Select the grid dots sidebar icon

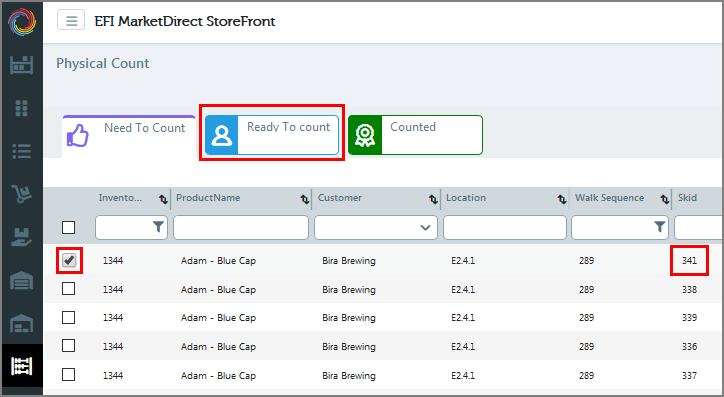click(22, 108)
